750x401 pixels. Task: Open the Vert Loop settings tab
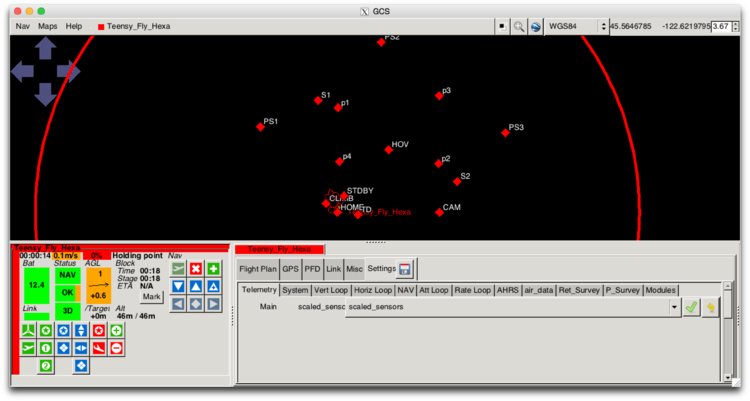[x=331, y=290]
